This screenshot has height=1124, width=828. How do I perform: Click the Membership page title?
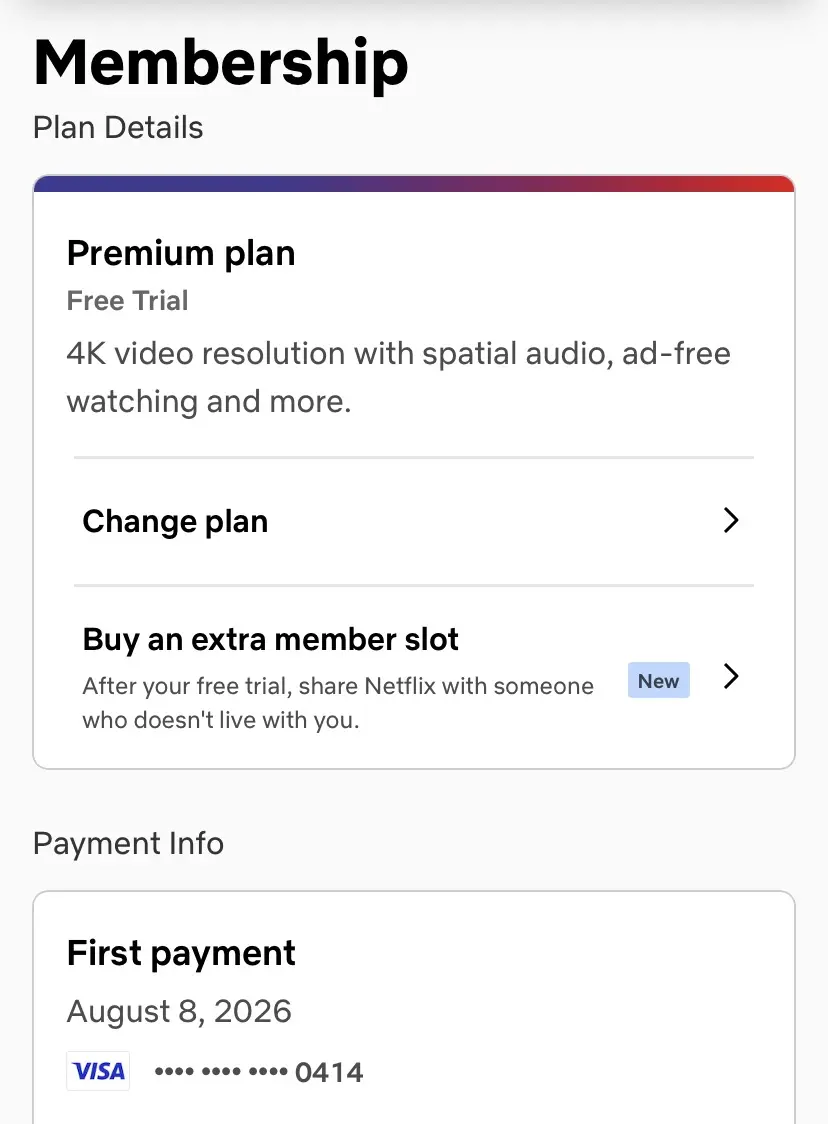pos(221,64)
